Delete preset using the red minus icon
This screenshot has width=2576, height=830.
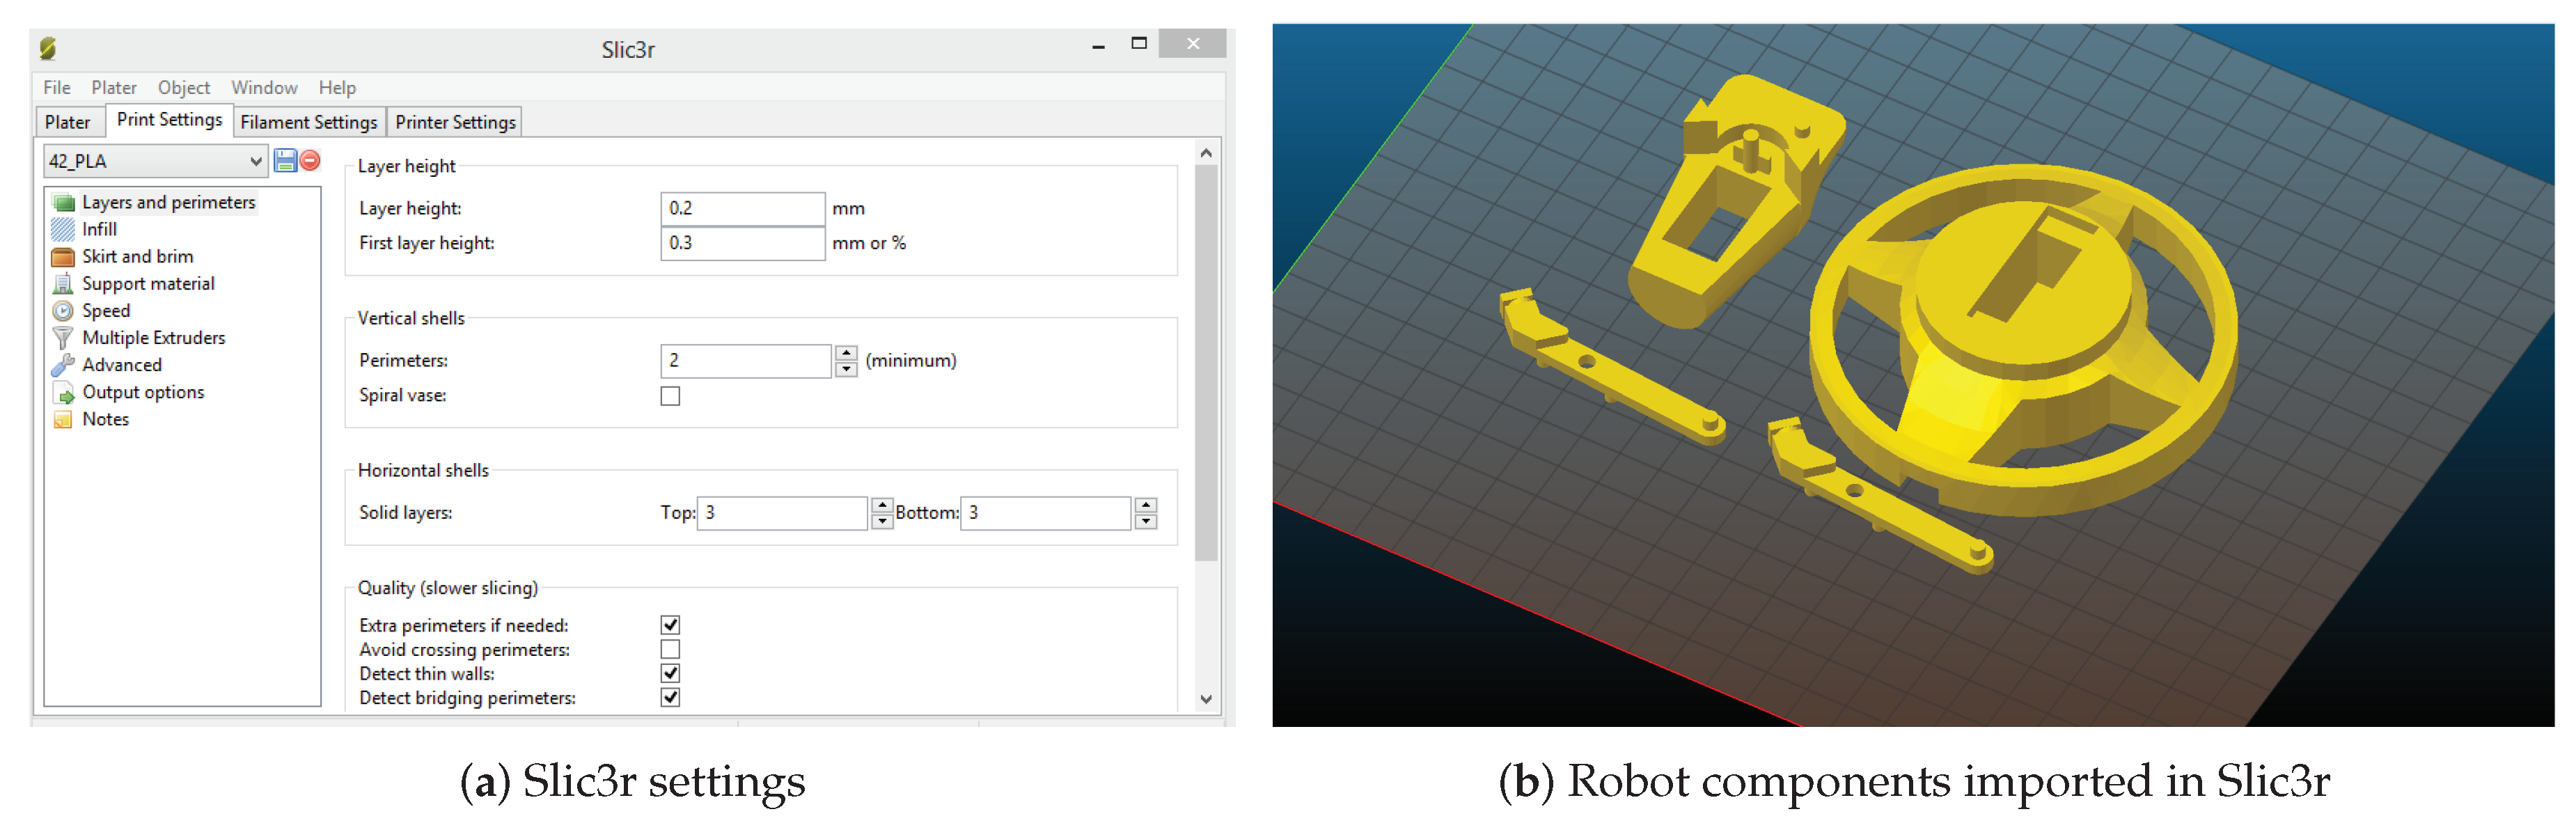pyautogui.click(x=311, y=160)
